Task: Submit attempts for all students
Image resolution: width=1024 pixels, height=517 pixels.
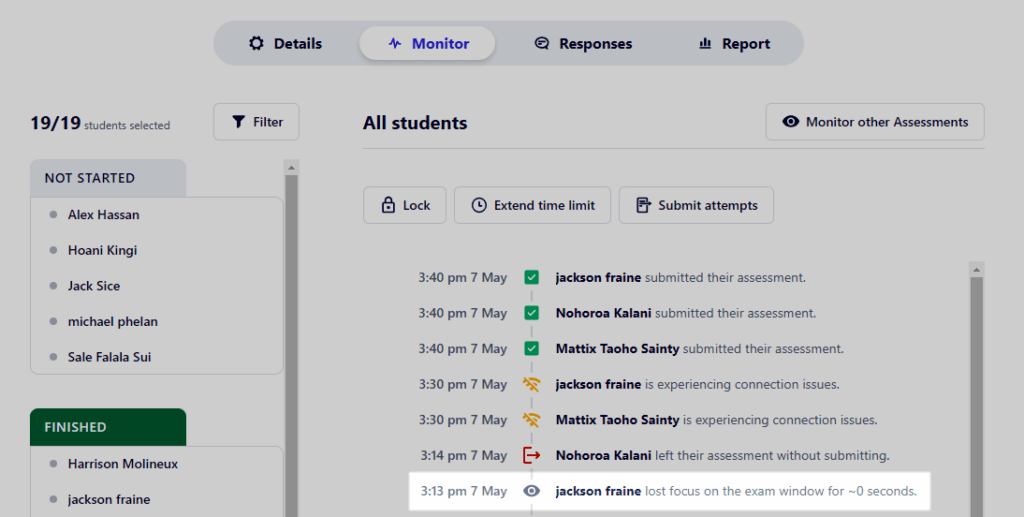Action: (696, 206)
